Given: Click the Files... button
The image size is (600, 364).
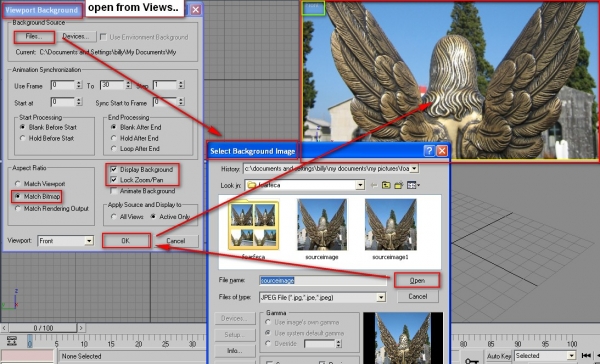Looking at the screenshot, I should (34, 37).
